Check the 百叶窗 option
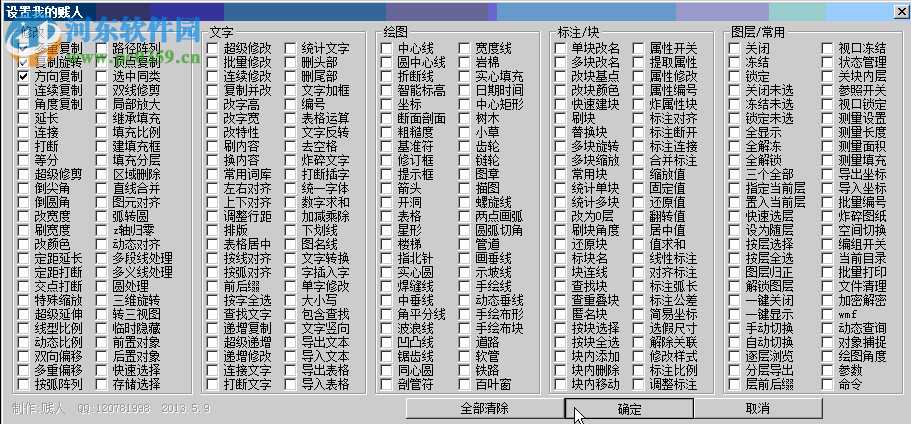 tap(464, 384)
